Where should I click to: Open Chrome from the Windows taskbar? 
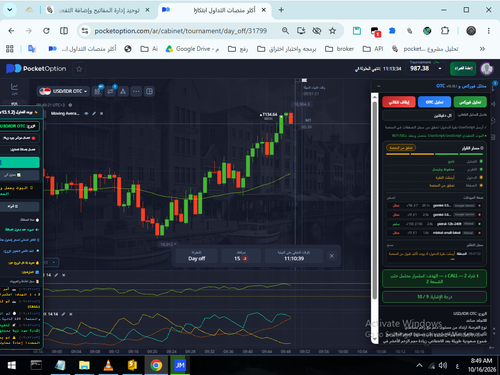click(156, 365)
